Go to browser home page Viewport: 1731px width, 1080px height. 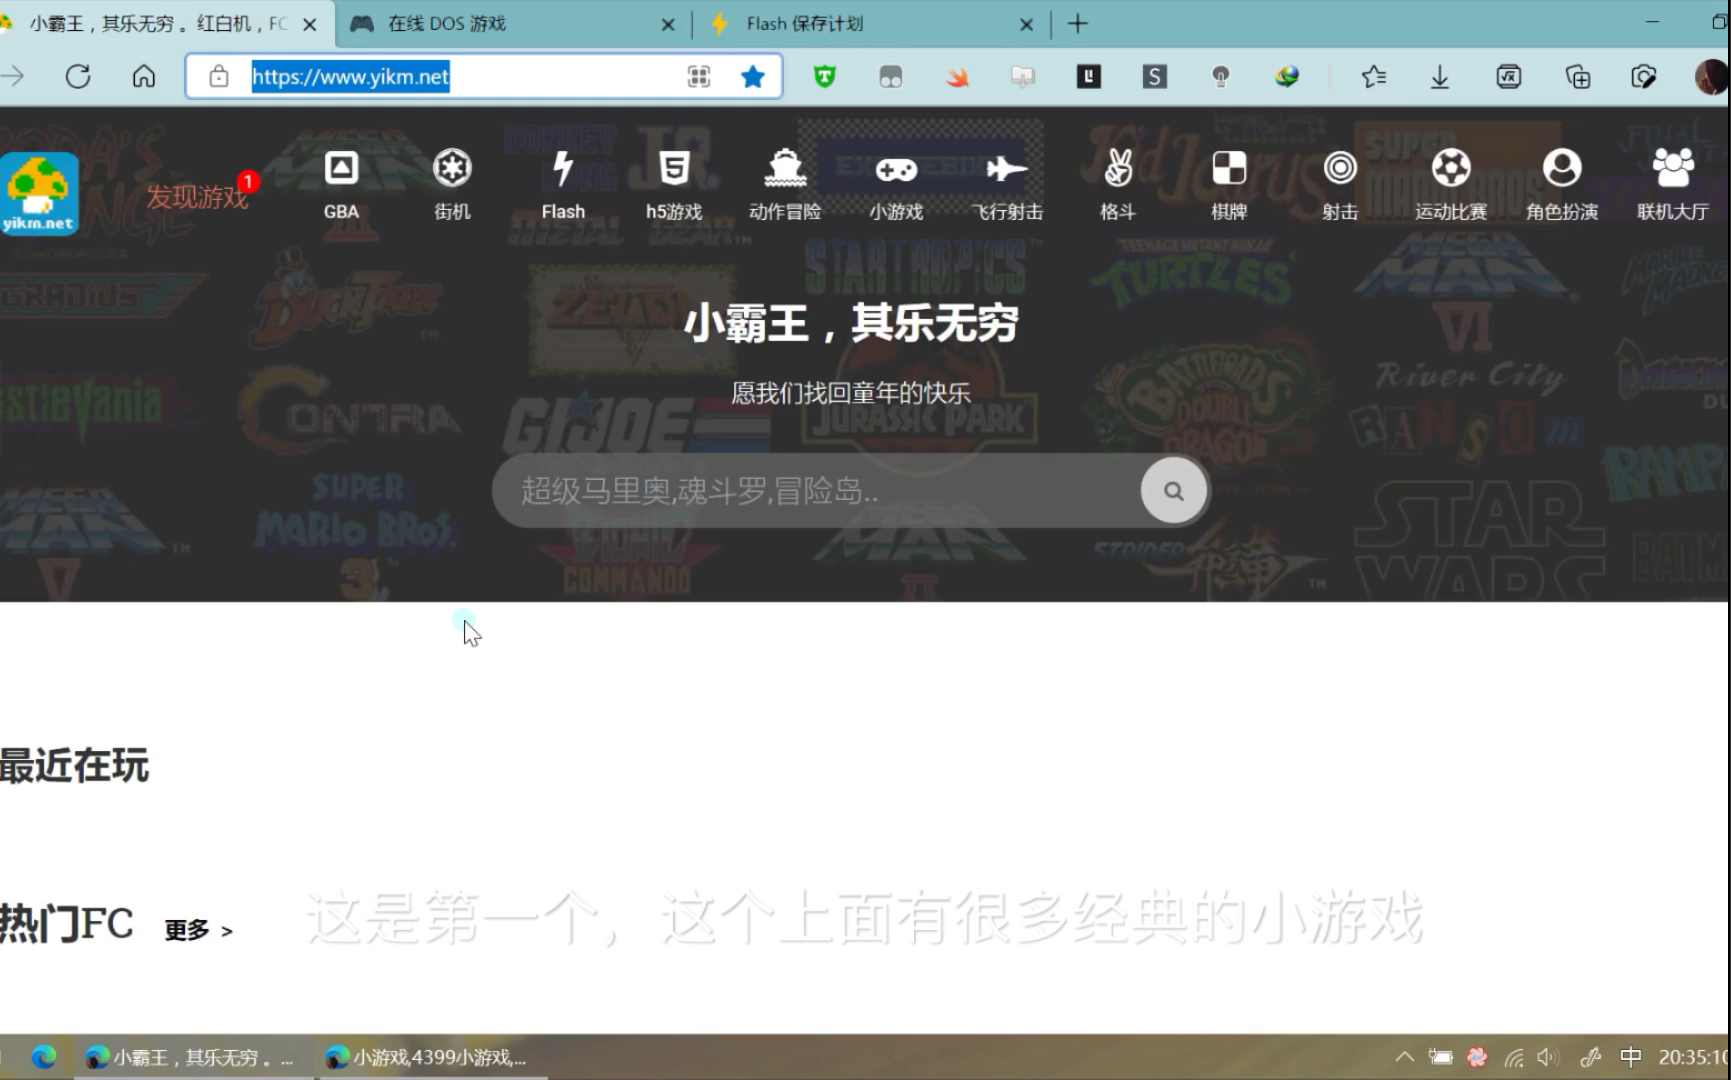click(144, 76)
